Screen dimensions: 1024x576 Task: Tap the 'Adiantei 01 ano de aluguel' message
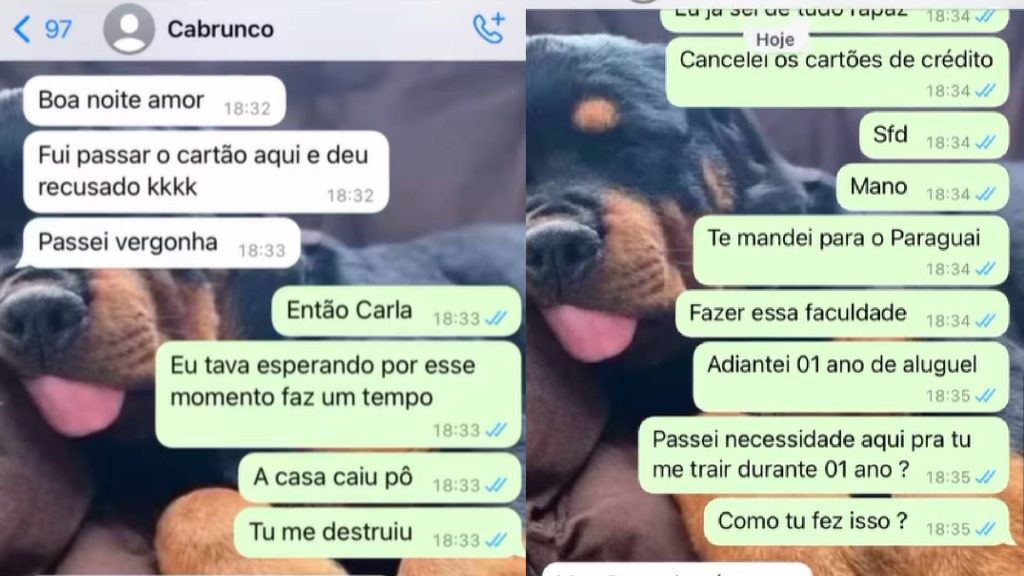[x=850, y=377]
